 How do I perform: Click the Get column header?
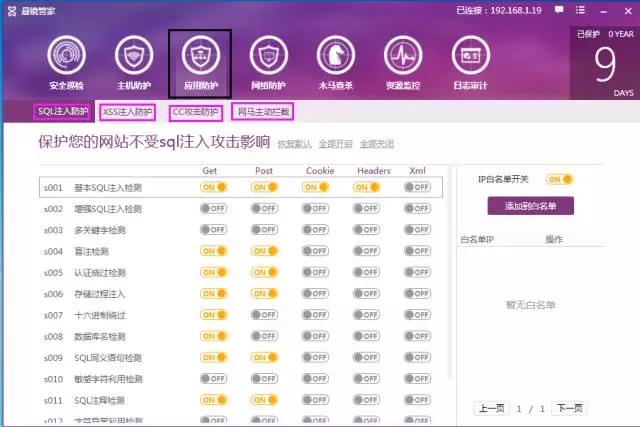[210, 171]
